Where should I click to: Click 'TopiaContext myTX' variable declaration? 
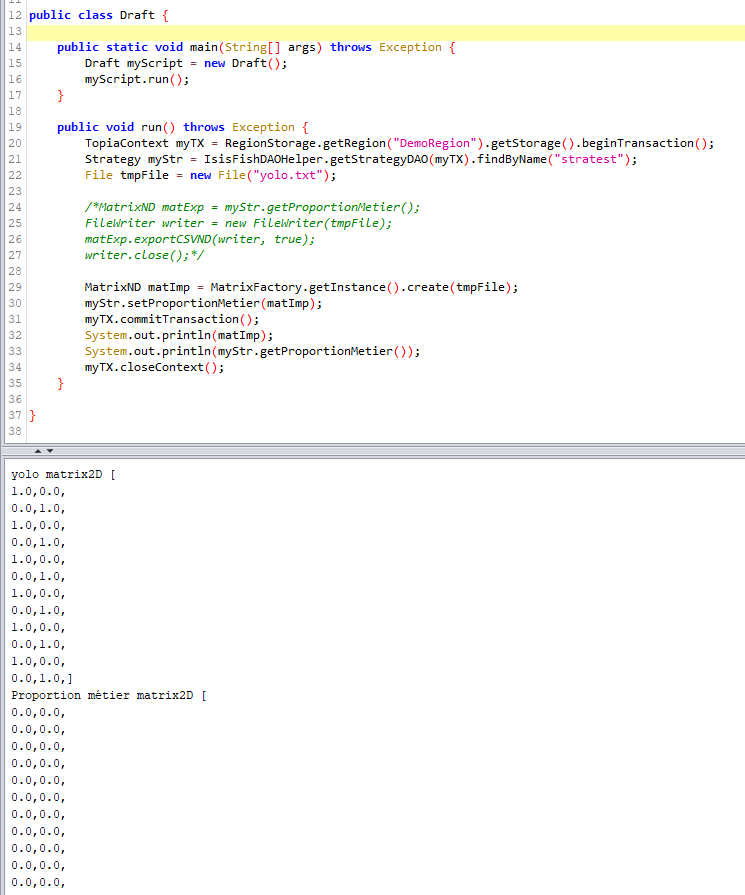[144, 143]
